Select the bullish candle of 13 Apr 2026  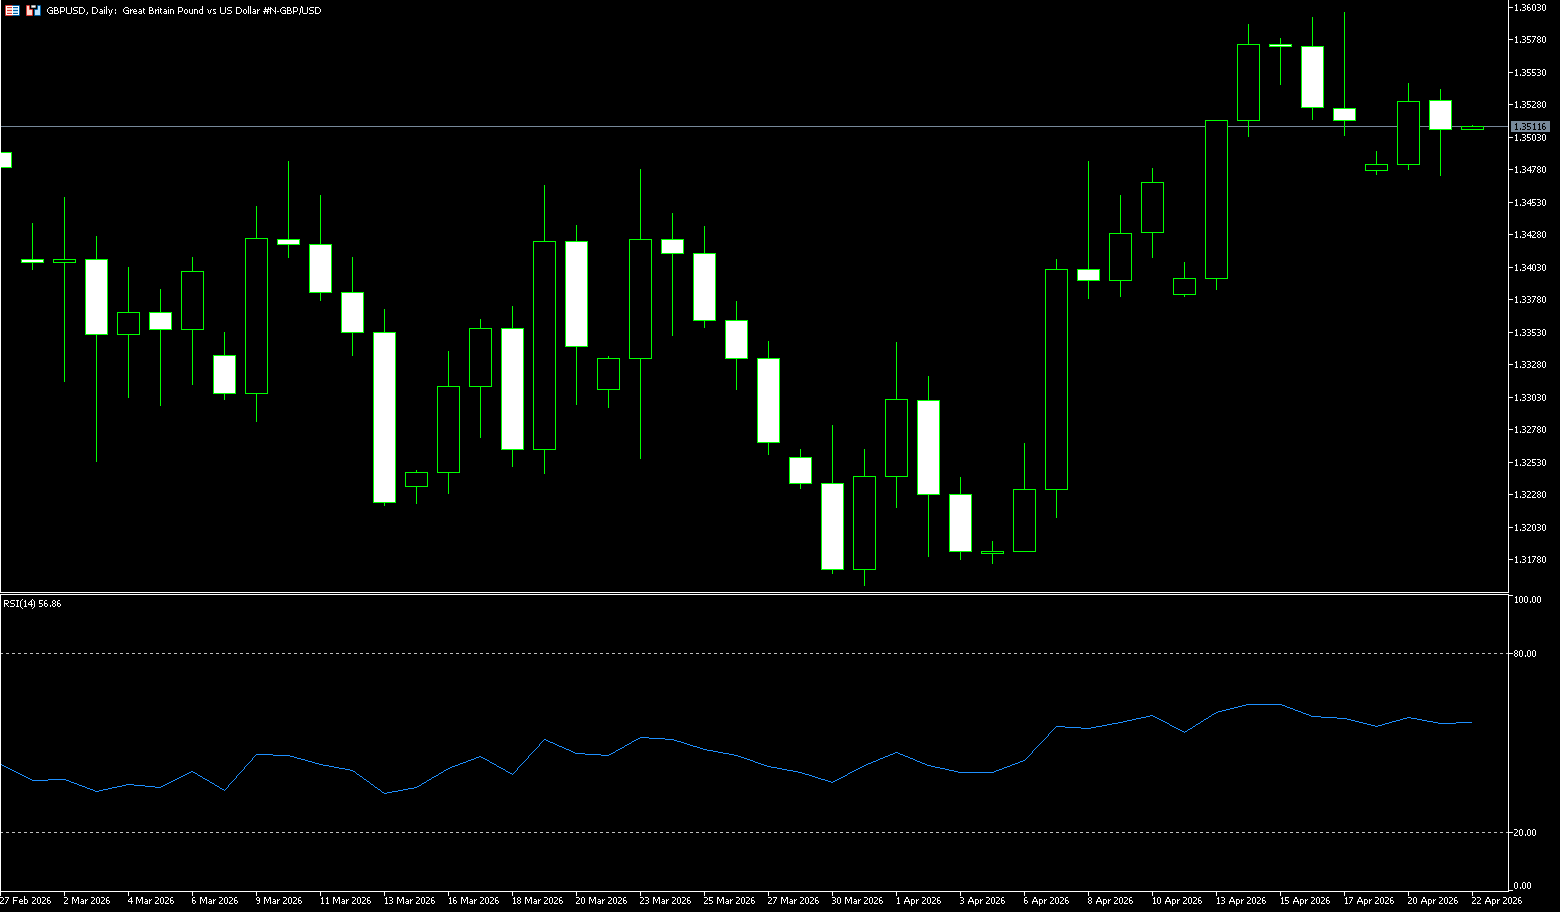point(1216,199)
